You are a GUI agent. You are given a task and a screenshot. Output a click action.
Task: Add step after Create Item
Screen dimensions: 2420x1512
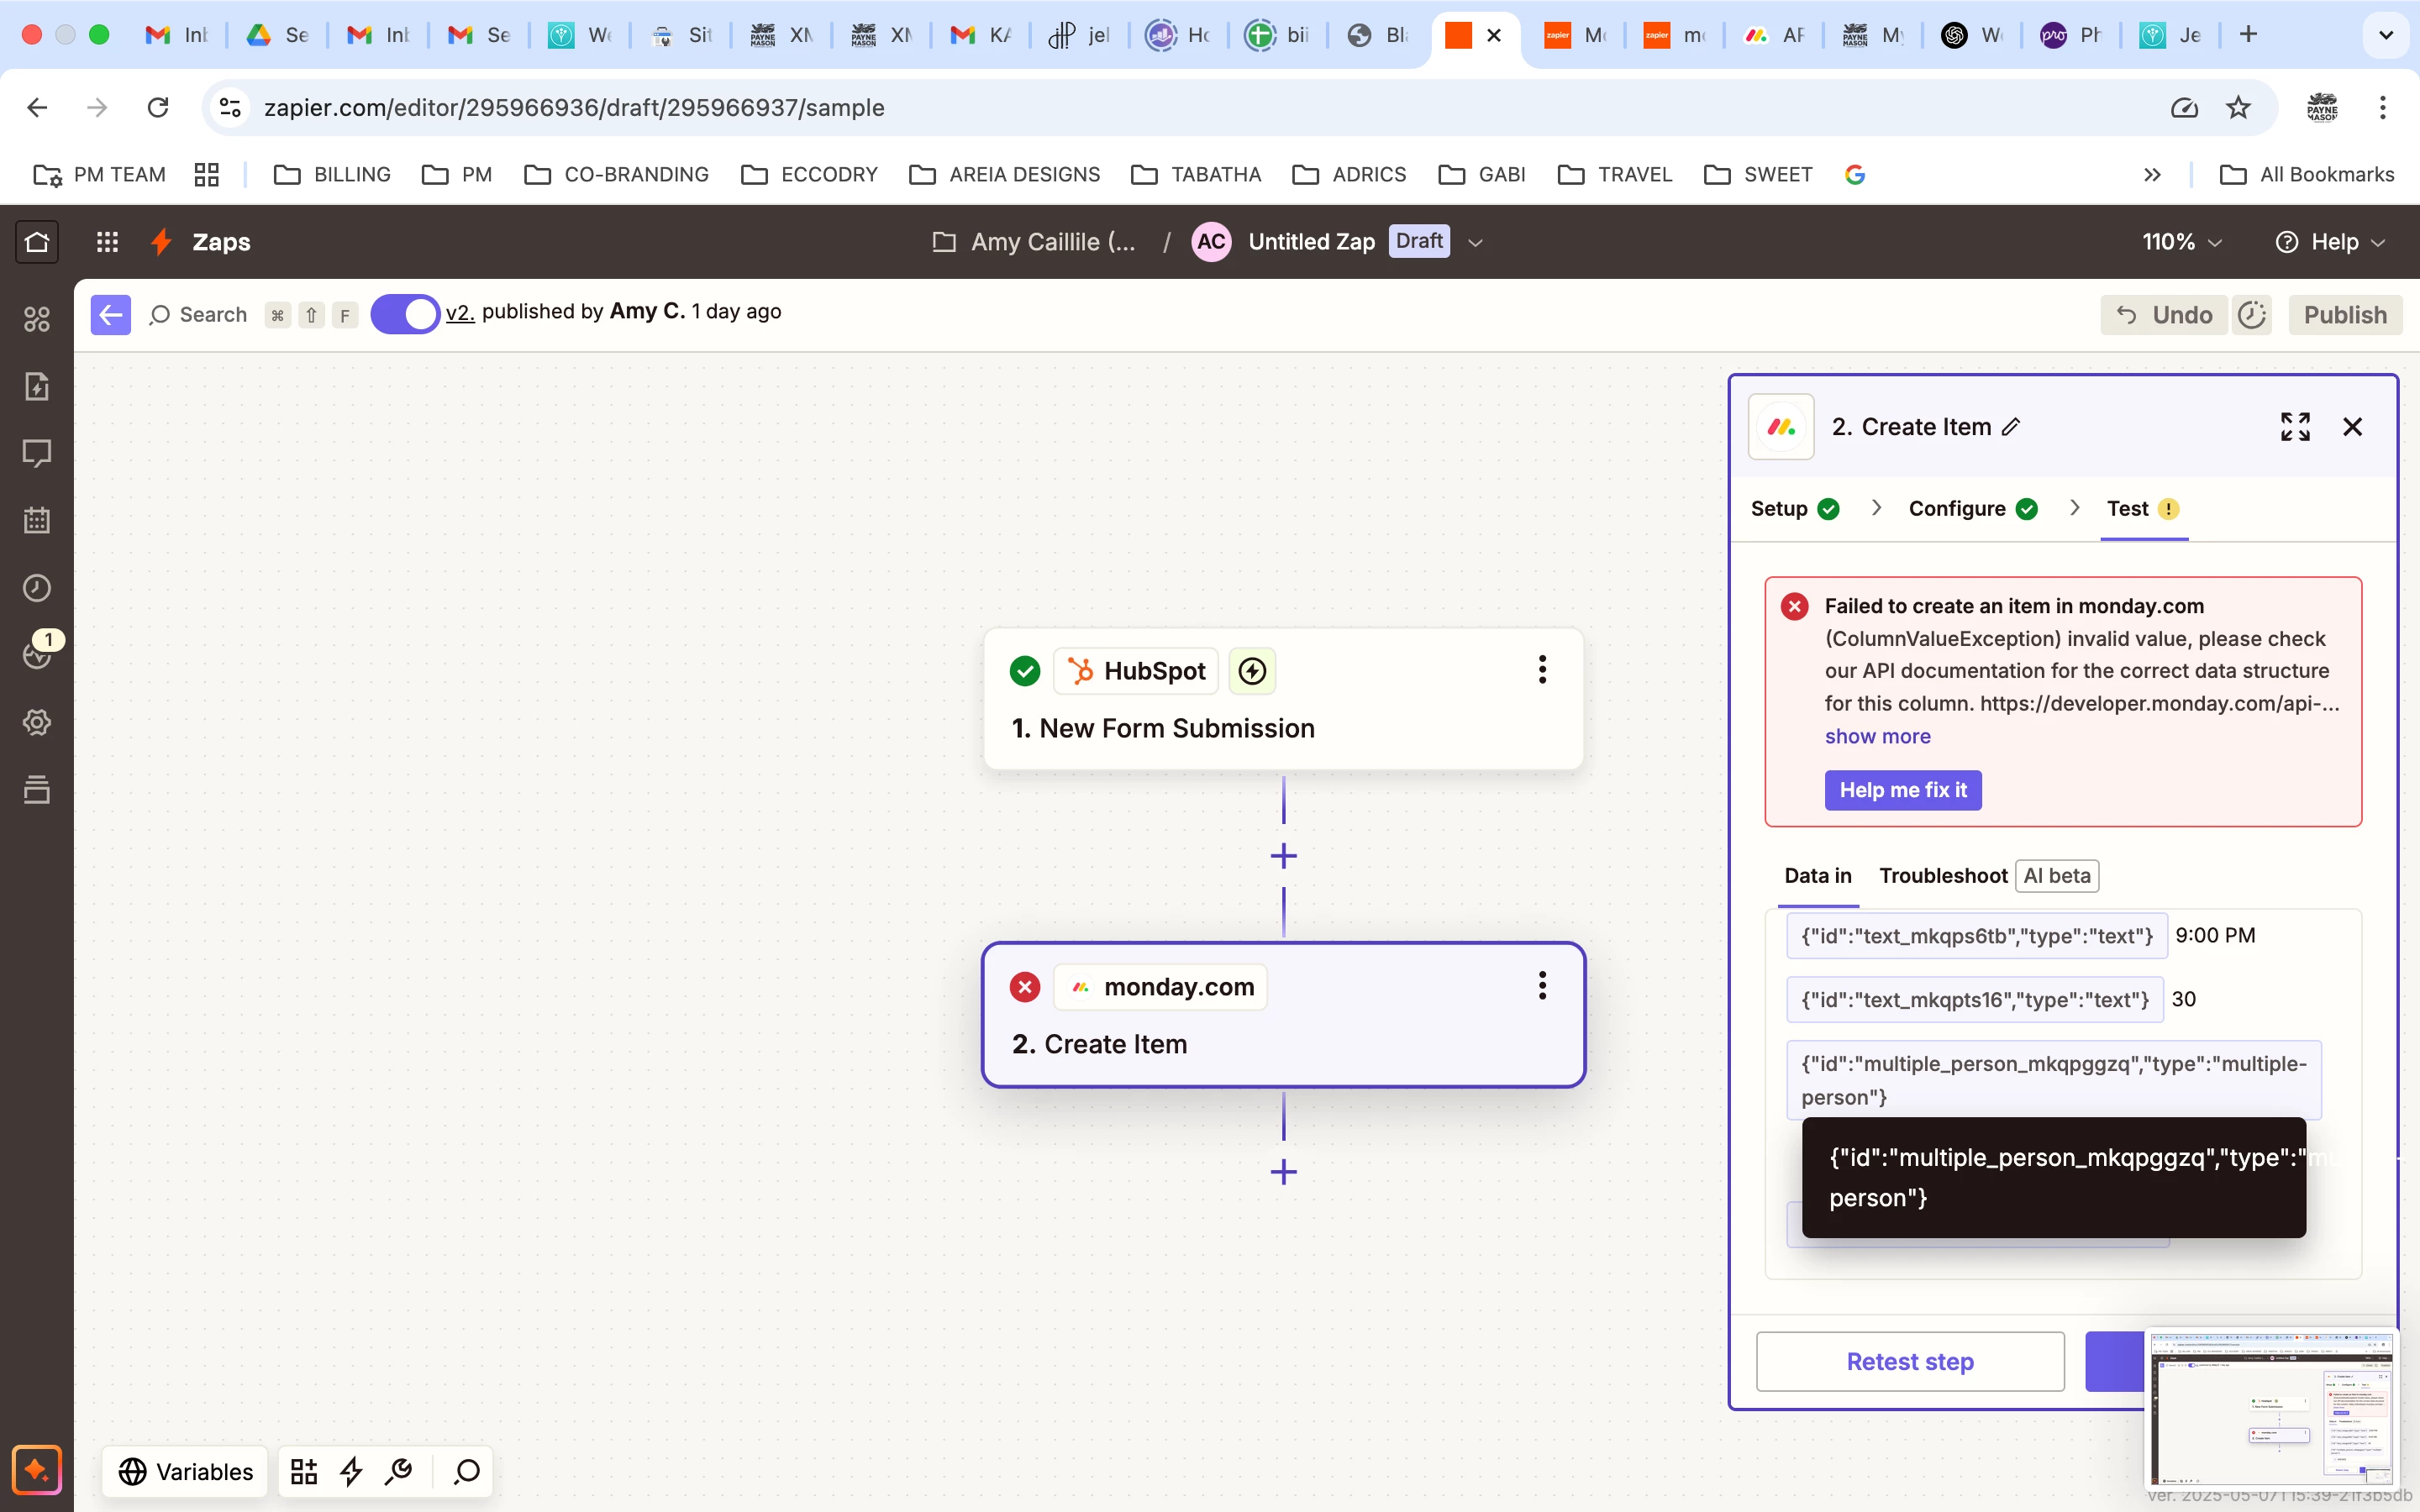coord(1283,1172)
